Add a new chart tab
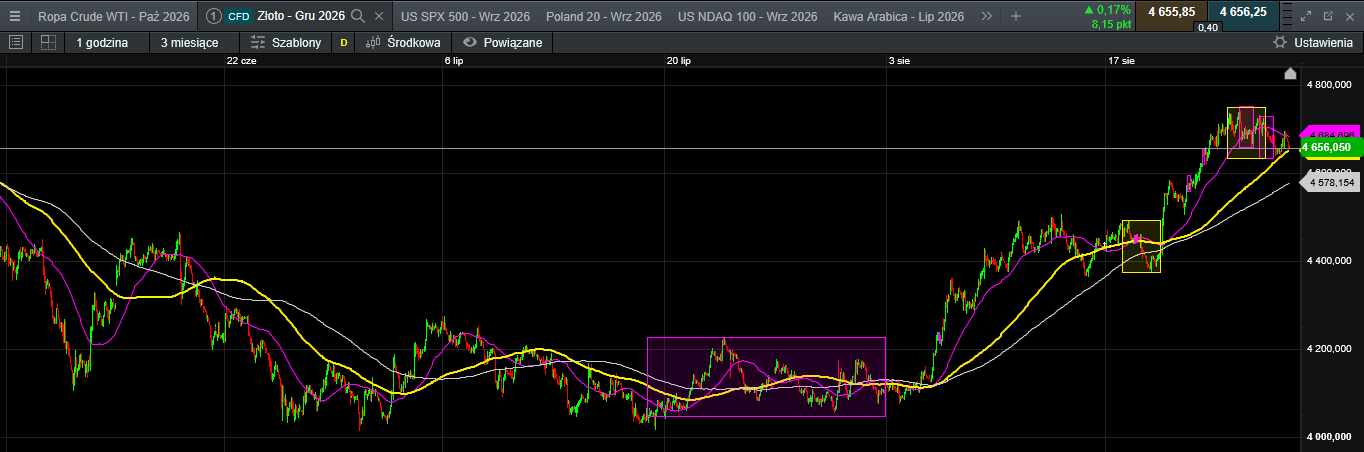 point(1016,16)
